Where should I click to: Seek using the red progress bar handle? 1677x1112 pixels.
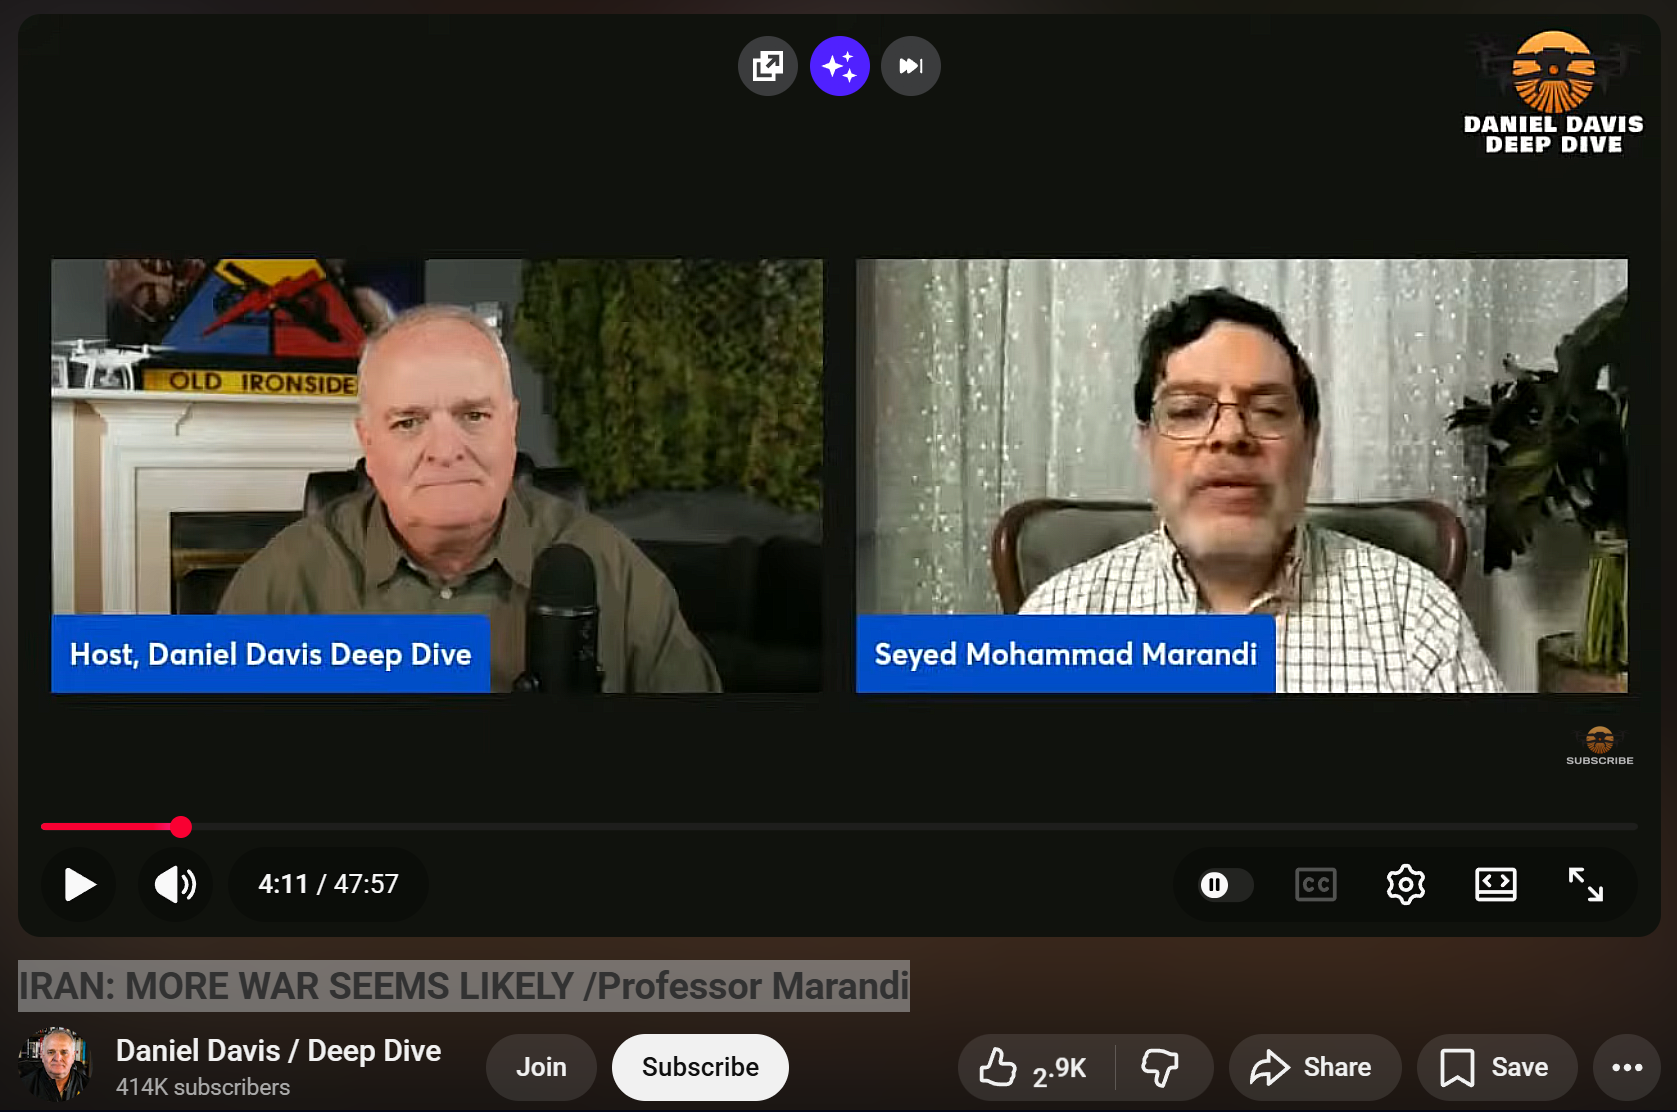pos(180,827)
